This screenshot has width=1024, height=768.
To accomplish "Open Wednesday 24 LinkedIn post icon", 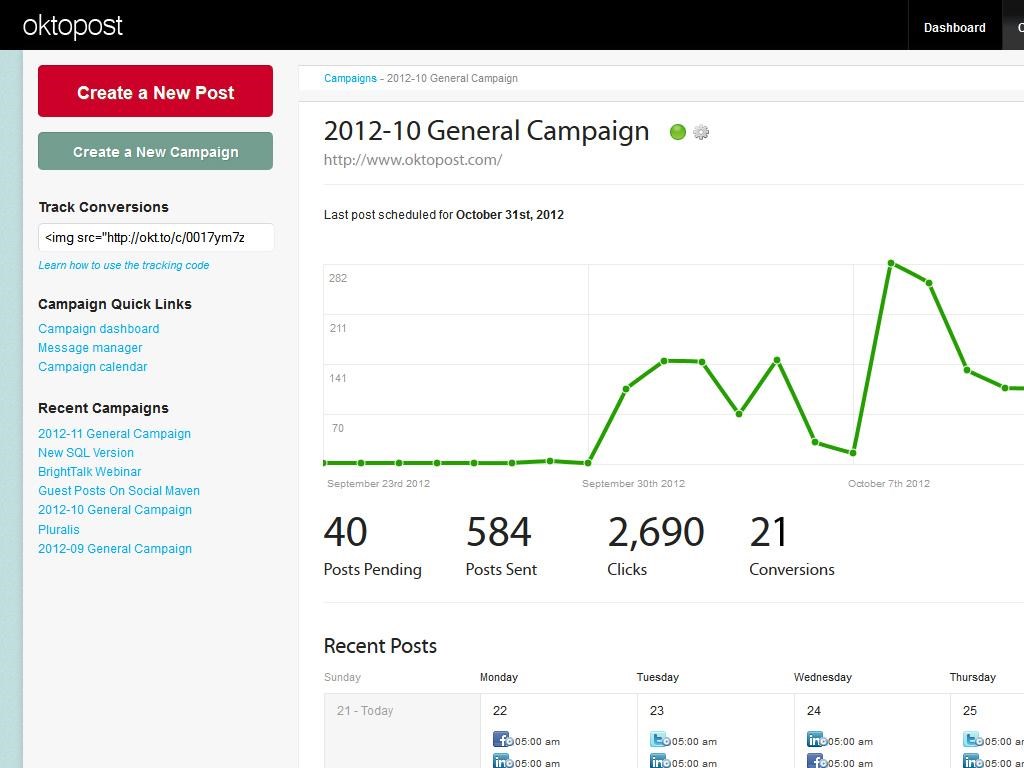I will tap(816, 739).
